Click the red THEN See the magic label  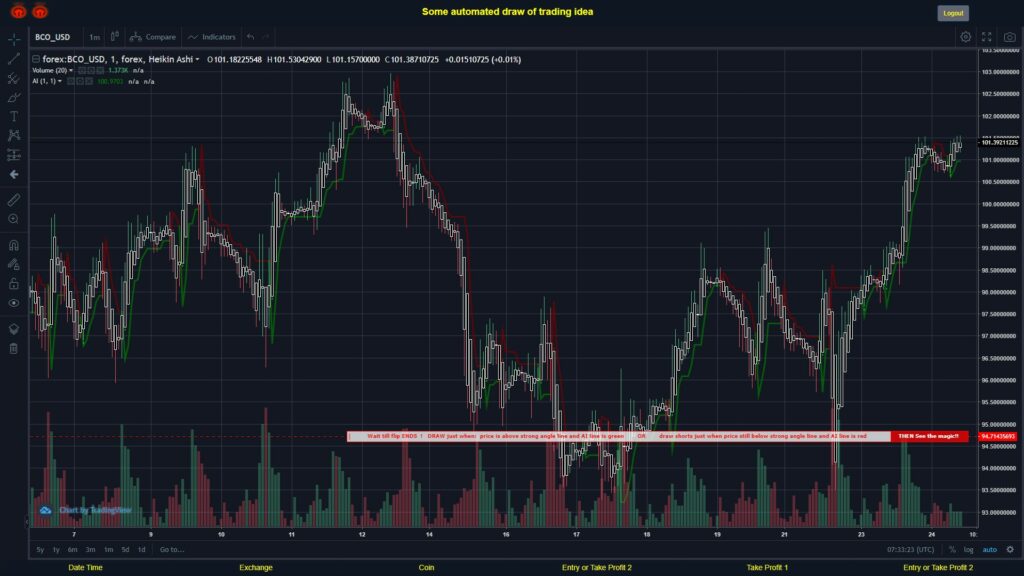(929, 436)
